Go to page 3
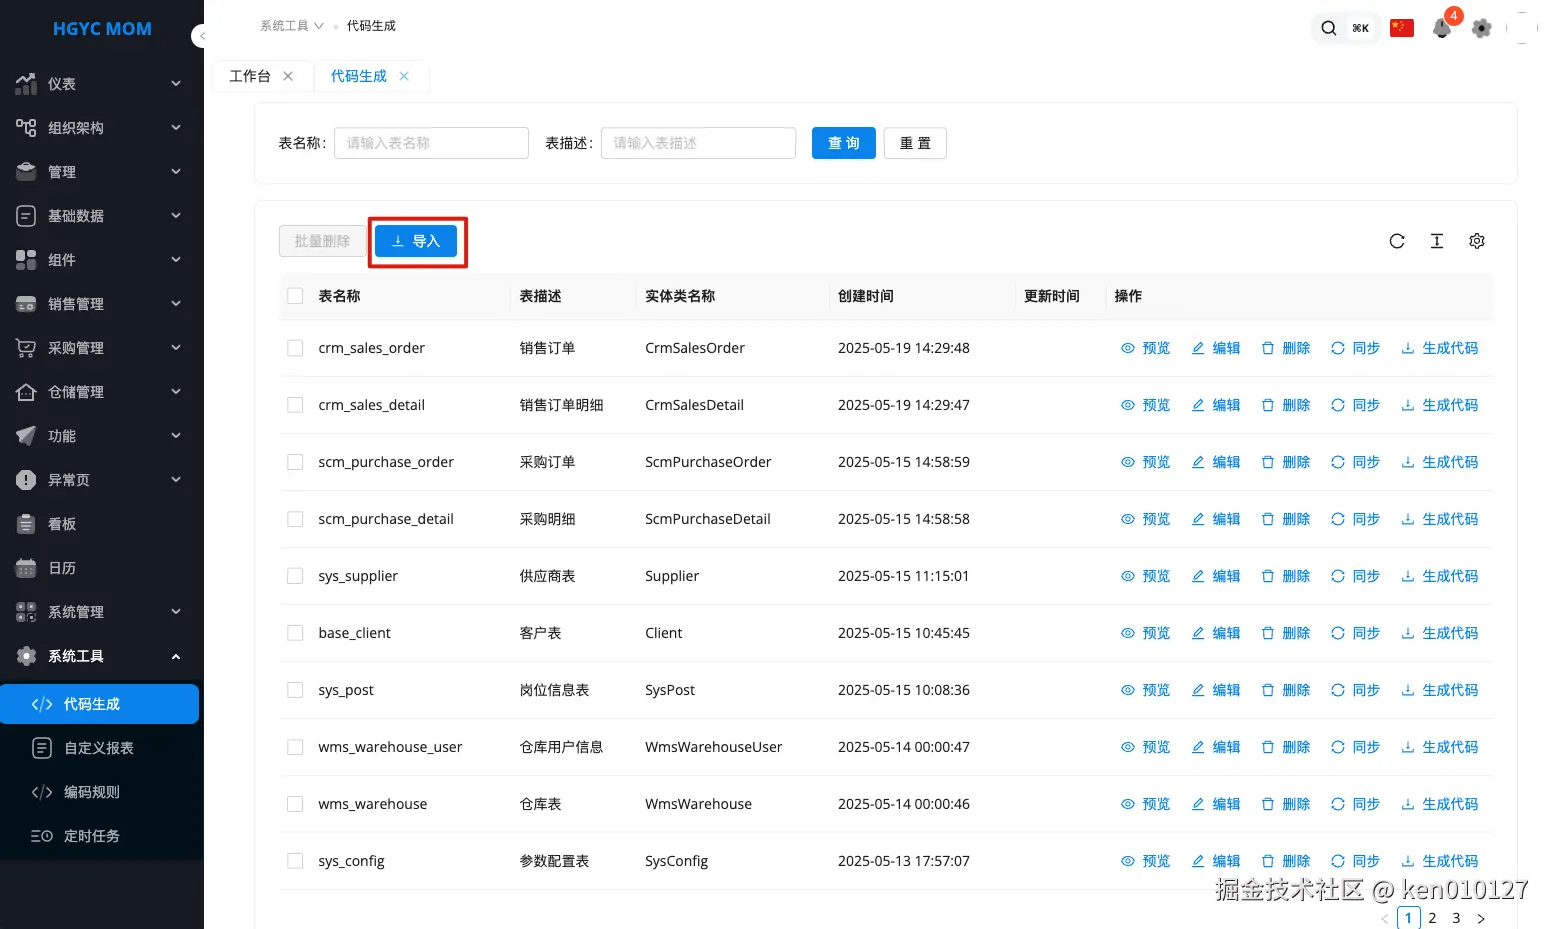Screen dimensions: 1554x929 1456,918
